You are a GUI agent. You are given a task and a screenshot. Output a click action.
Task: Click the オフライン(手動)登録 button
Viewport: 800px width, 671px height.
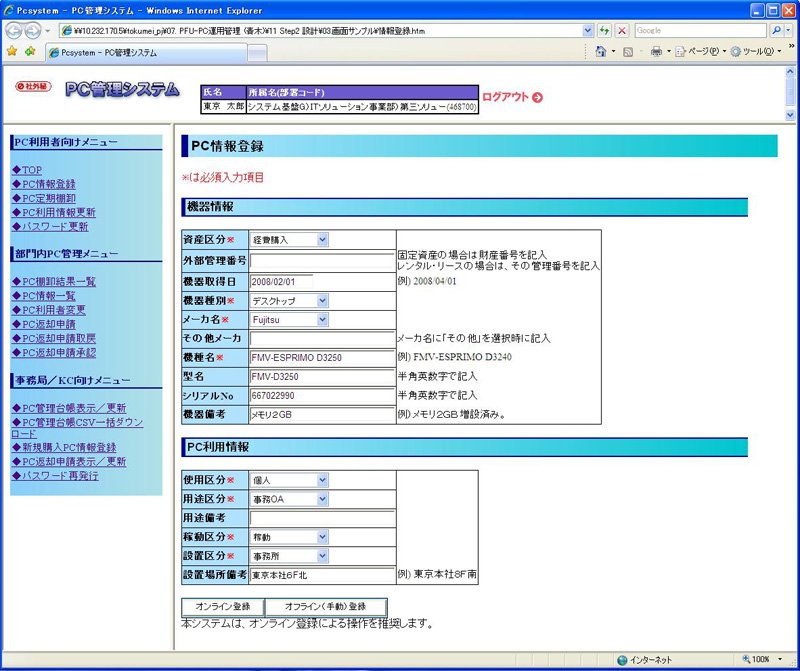click(x=326, y=607)
